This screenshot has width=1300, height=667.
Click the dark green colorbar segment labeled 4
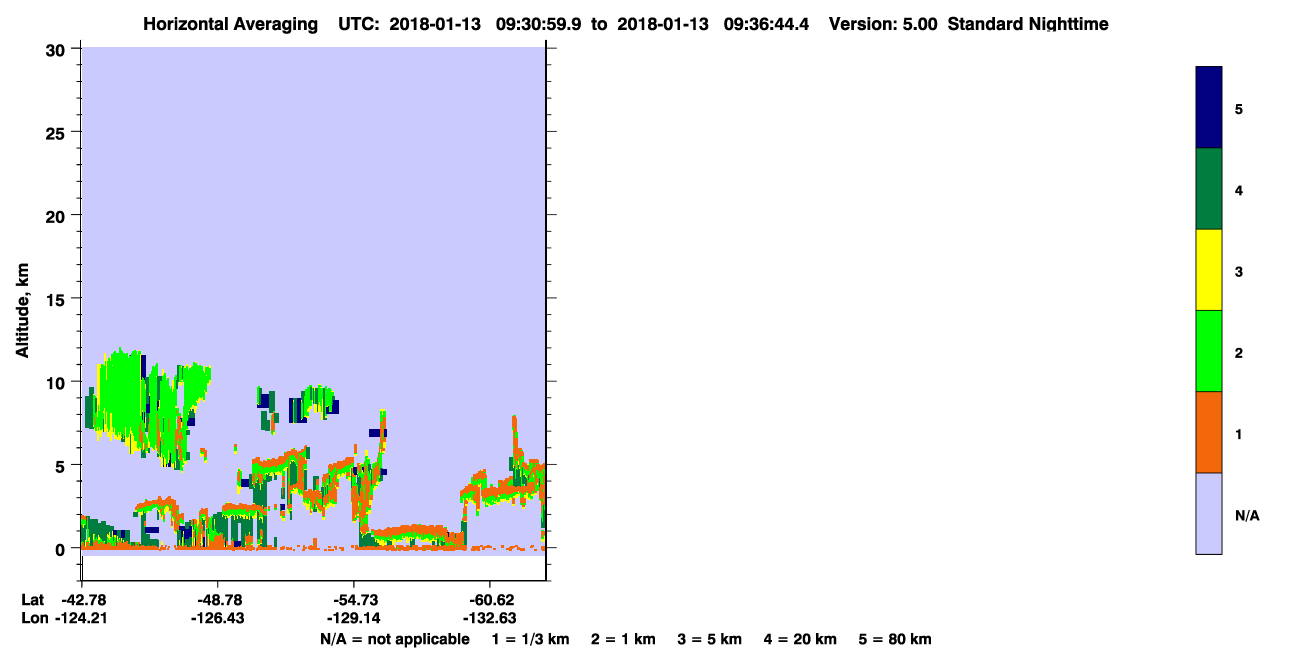click(x=1208, y=189)
